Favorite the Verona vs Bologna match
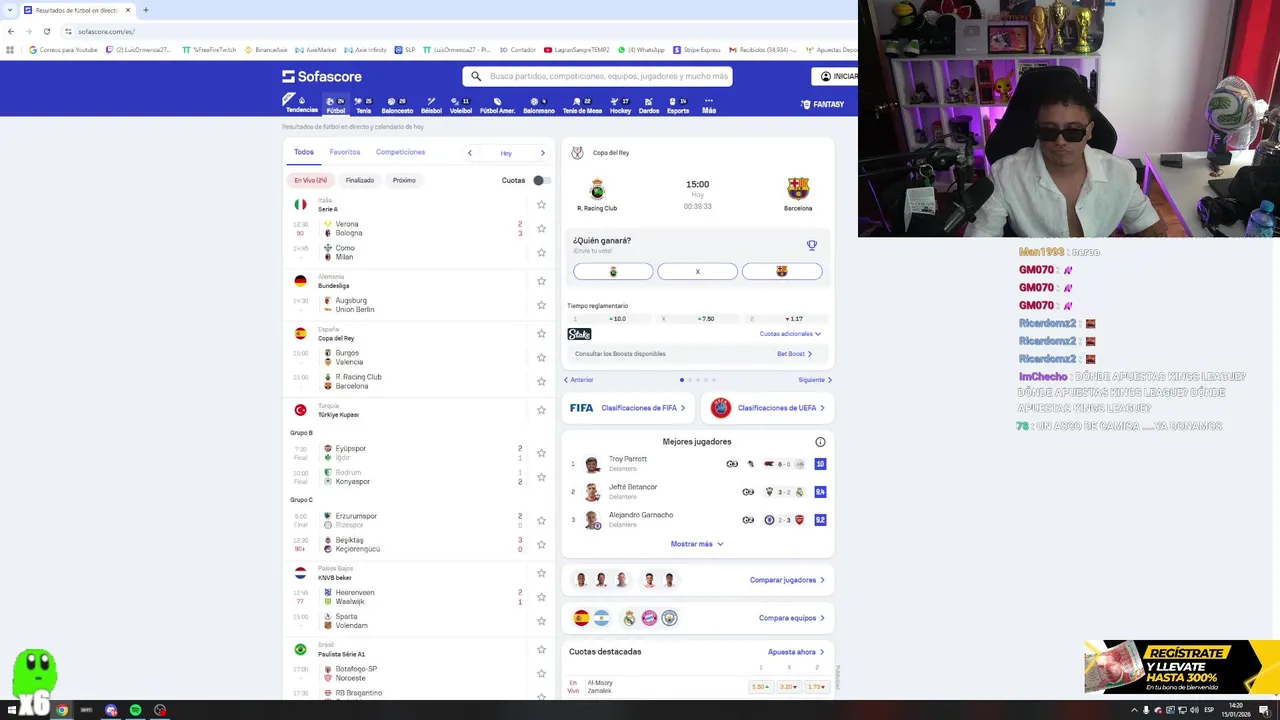This screenshot has height=720, width=1280. pos(541,228)
